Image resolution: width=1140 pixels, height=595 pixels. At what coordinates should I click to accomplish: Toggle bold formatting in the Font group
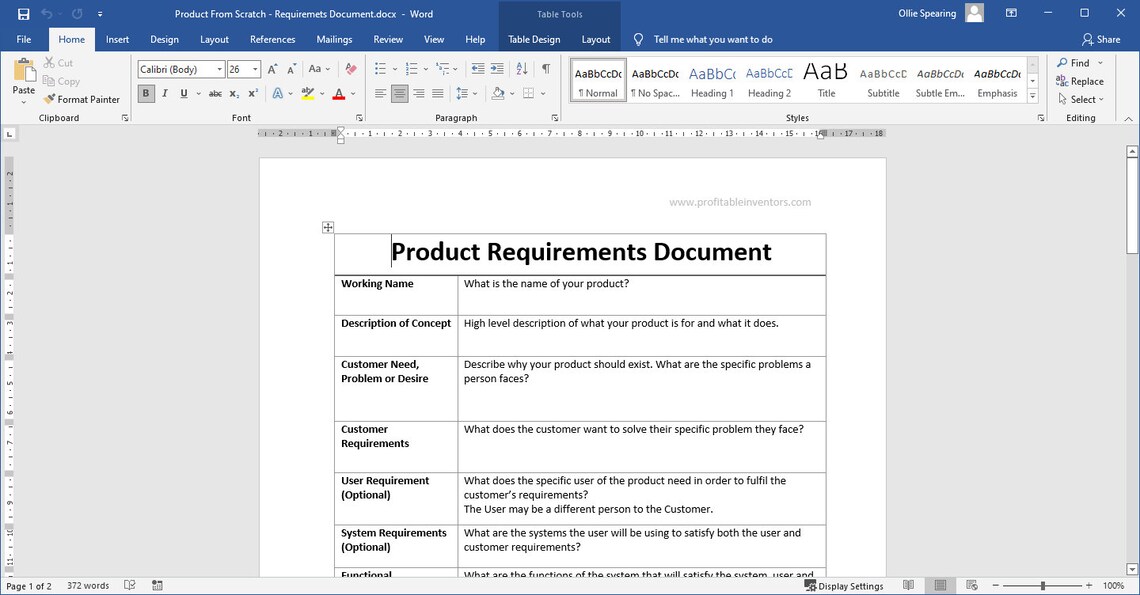pos(145,92)
